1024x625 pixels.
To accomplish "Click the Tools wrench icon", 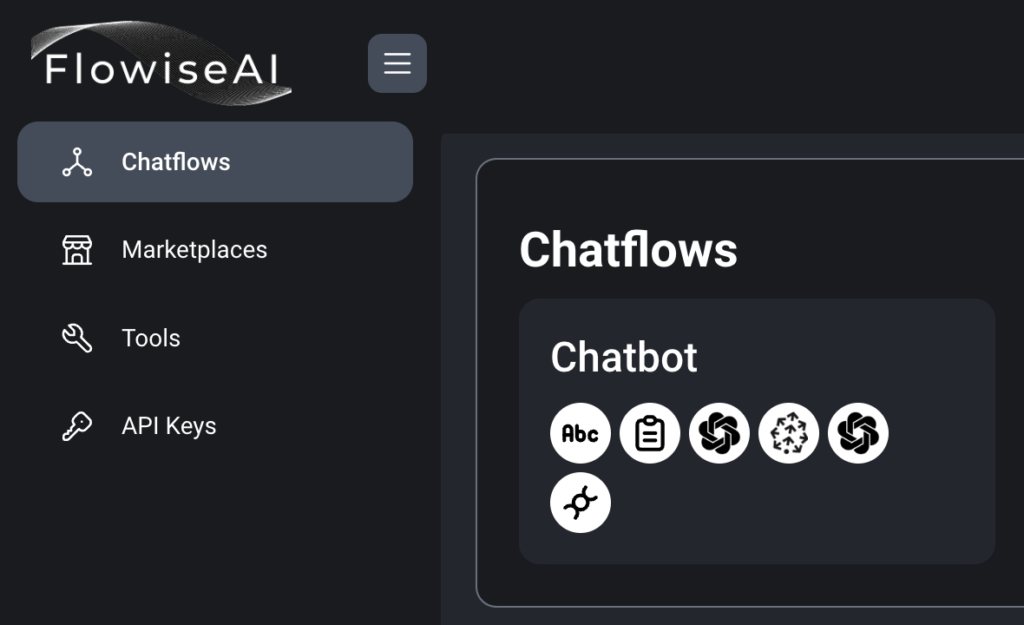I will 77,338.
